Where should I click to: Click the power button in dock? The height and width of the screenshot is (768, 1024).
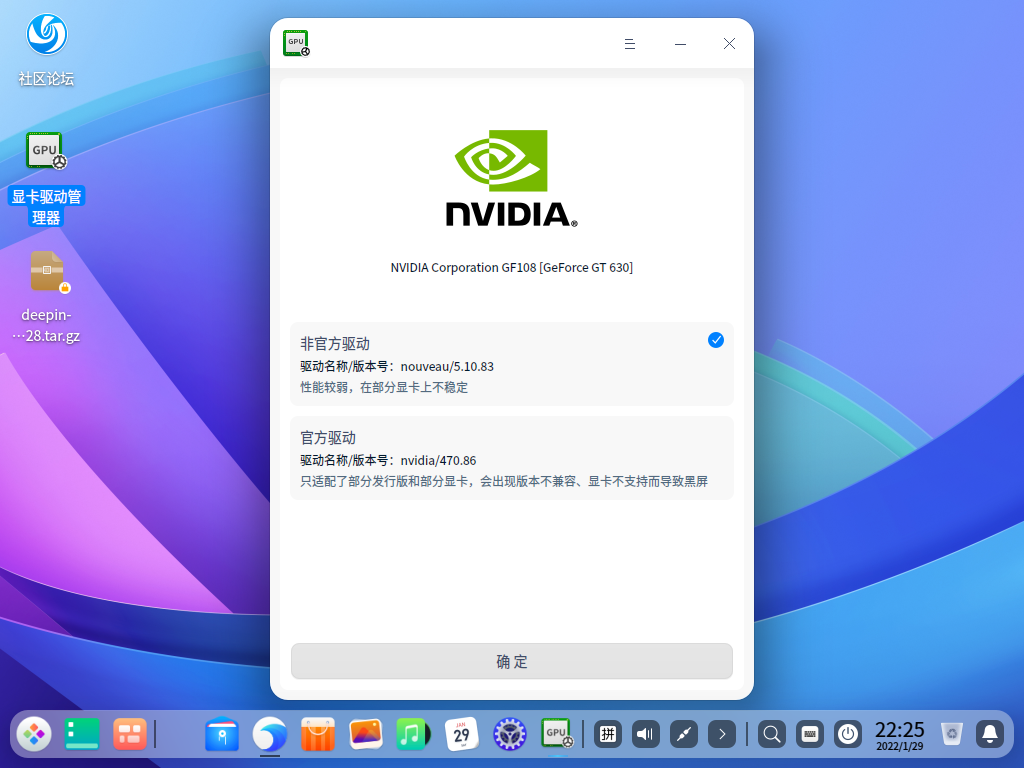tap(848, 734)
